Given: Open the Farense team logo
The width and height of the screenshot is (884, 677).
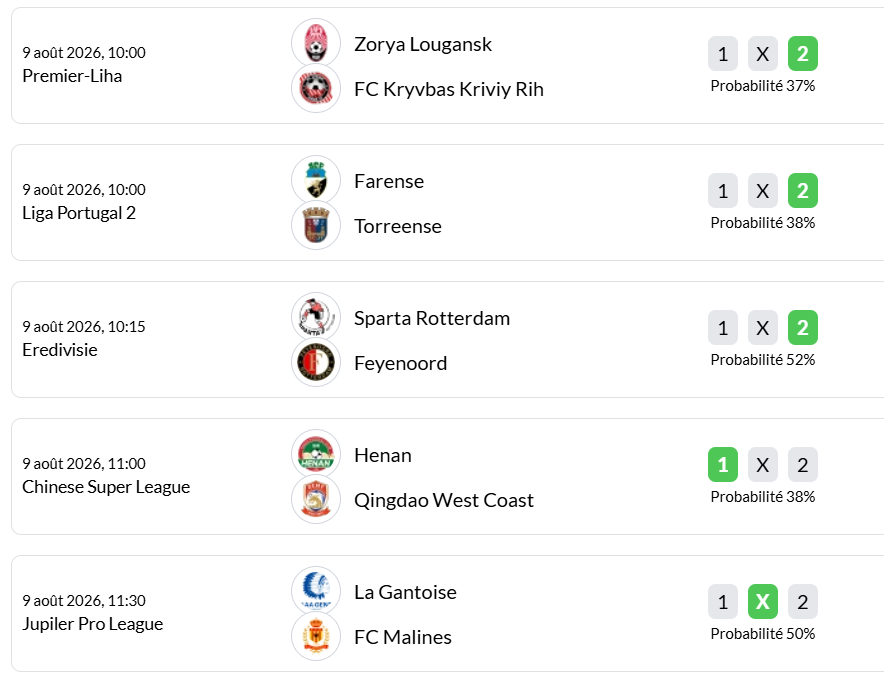Looking at the screenshot, I should coord(316,180).
